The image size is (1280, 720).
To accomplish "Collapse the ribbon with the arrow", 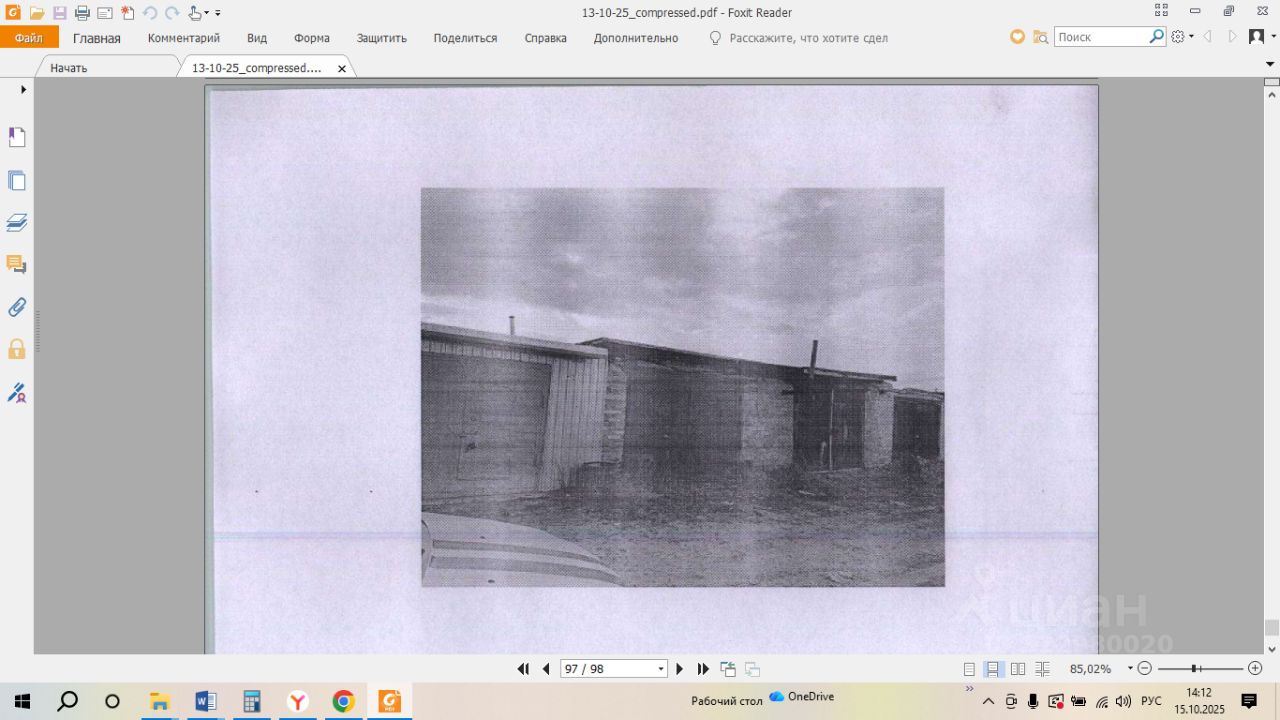I will (1270, 64).
